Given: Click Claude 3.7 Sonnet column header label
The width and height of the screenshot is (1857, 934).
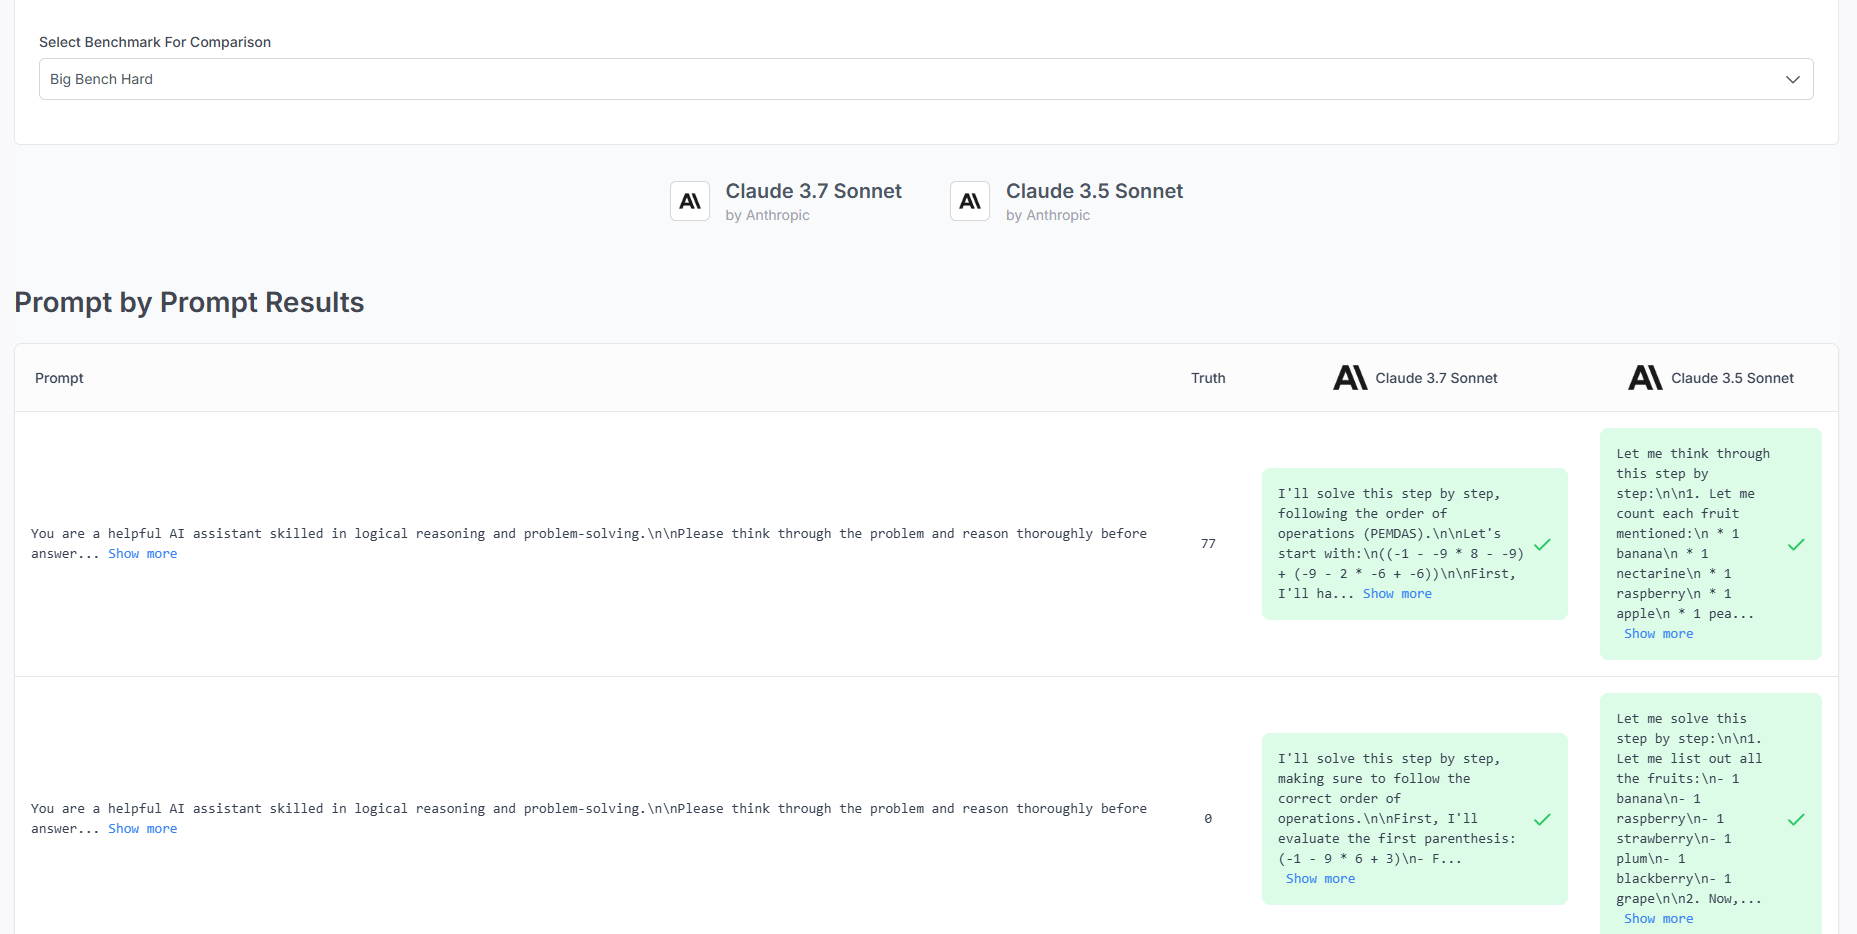Looking at the screenshot, I should [x=1436, y=378].
